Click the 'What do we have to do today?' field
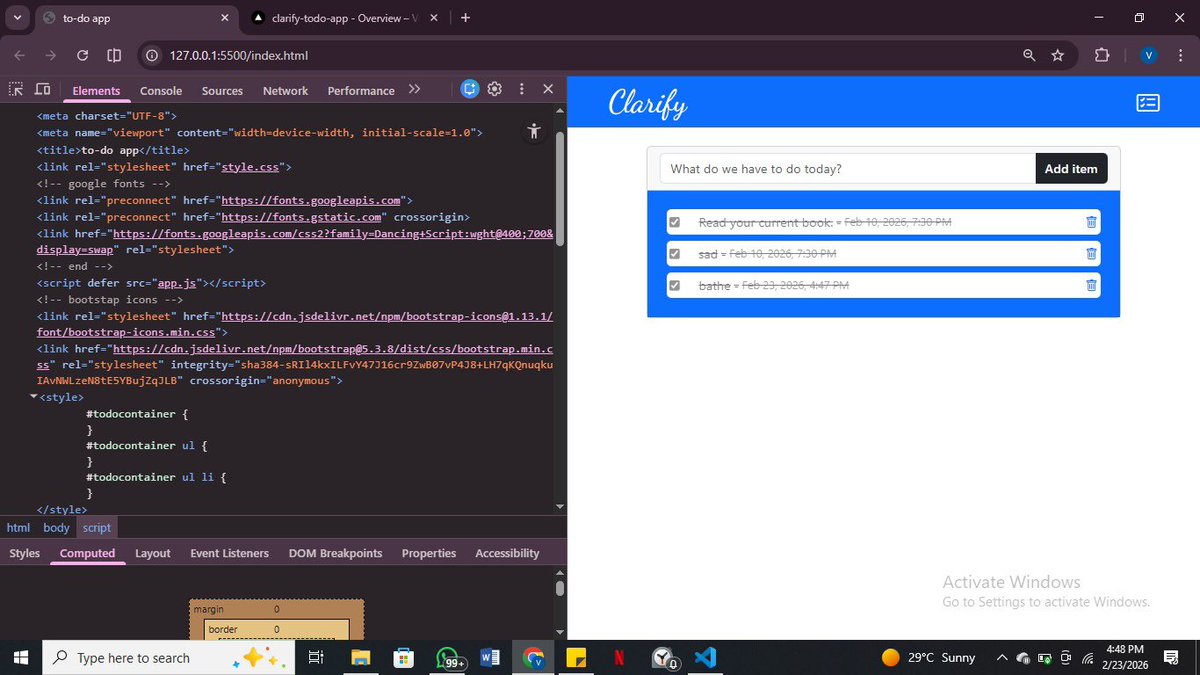 click(x=847, y=169)
